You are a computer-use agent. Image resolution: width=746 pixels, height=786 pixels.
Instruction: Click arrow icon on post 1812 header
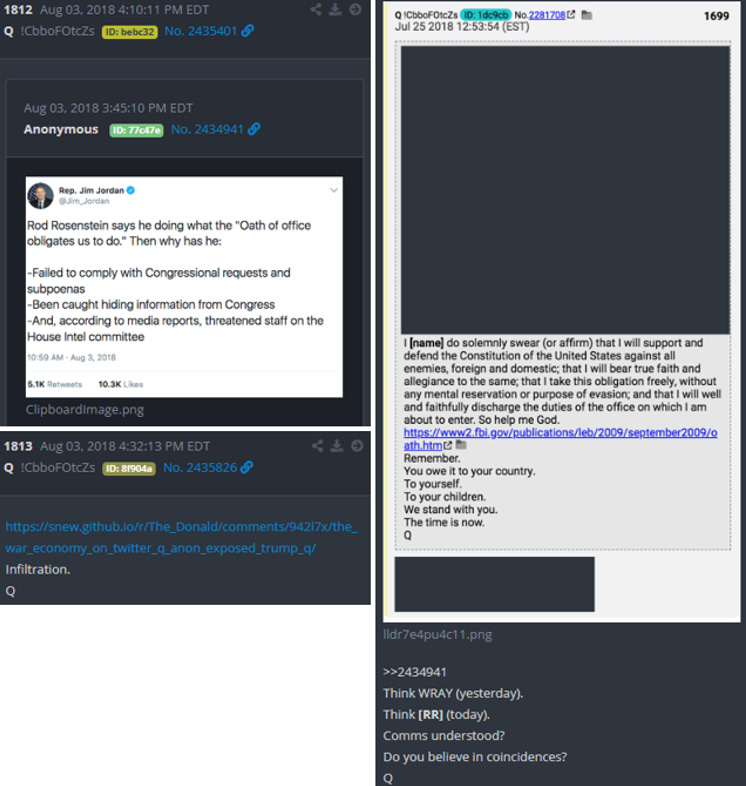coord(355,10)
